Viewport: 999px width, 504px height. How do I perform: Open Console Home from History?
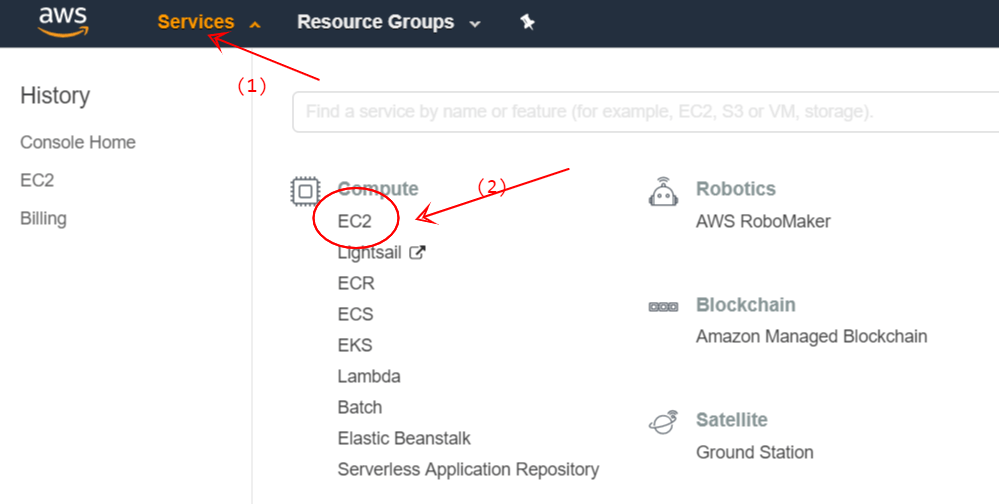pyautogui.click(x=78, y=142)
